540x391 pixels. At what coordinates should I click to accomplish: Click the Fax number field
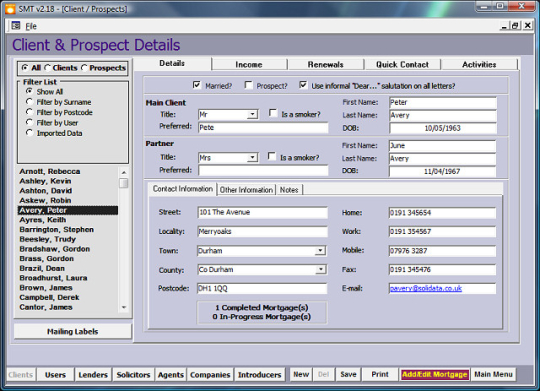click(442, 269)
